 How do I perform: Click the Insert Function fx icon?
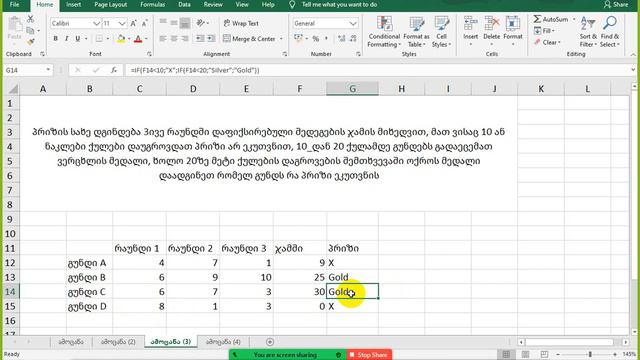tap(113, 70)
